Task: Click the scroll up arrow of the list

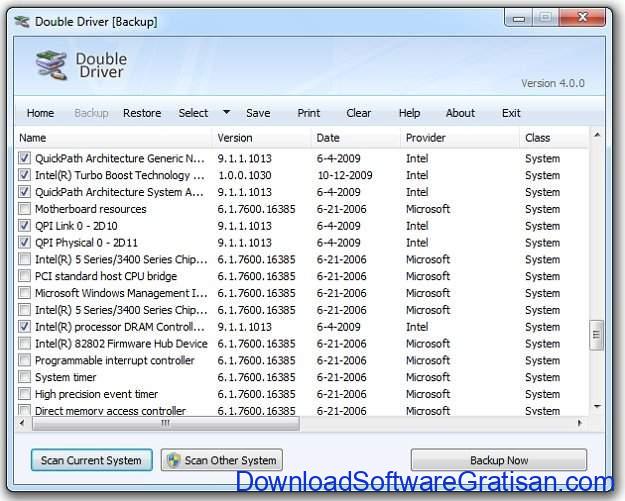Action: [x=597, y=135]
